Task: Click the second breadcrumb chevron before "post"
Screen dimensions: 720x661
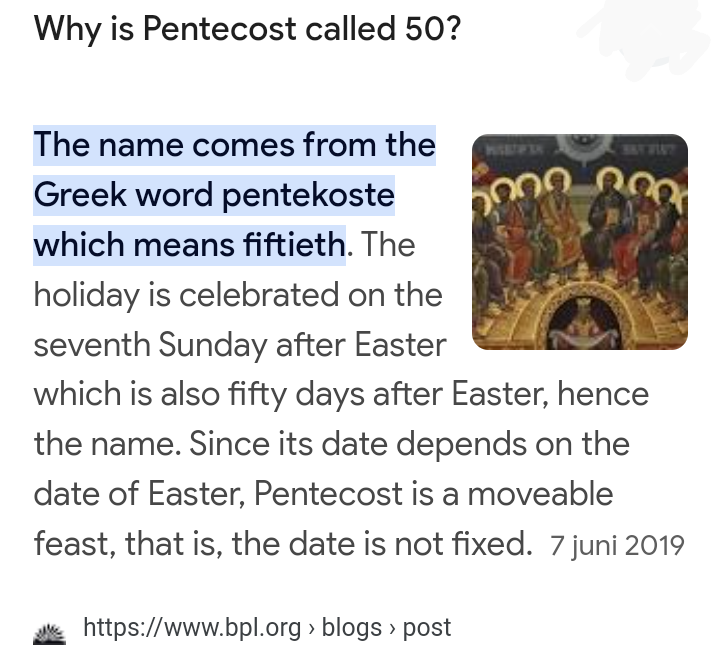Action: [392, 628]
